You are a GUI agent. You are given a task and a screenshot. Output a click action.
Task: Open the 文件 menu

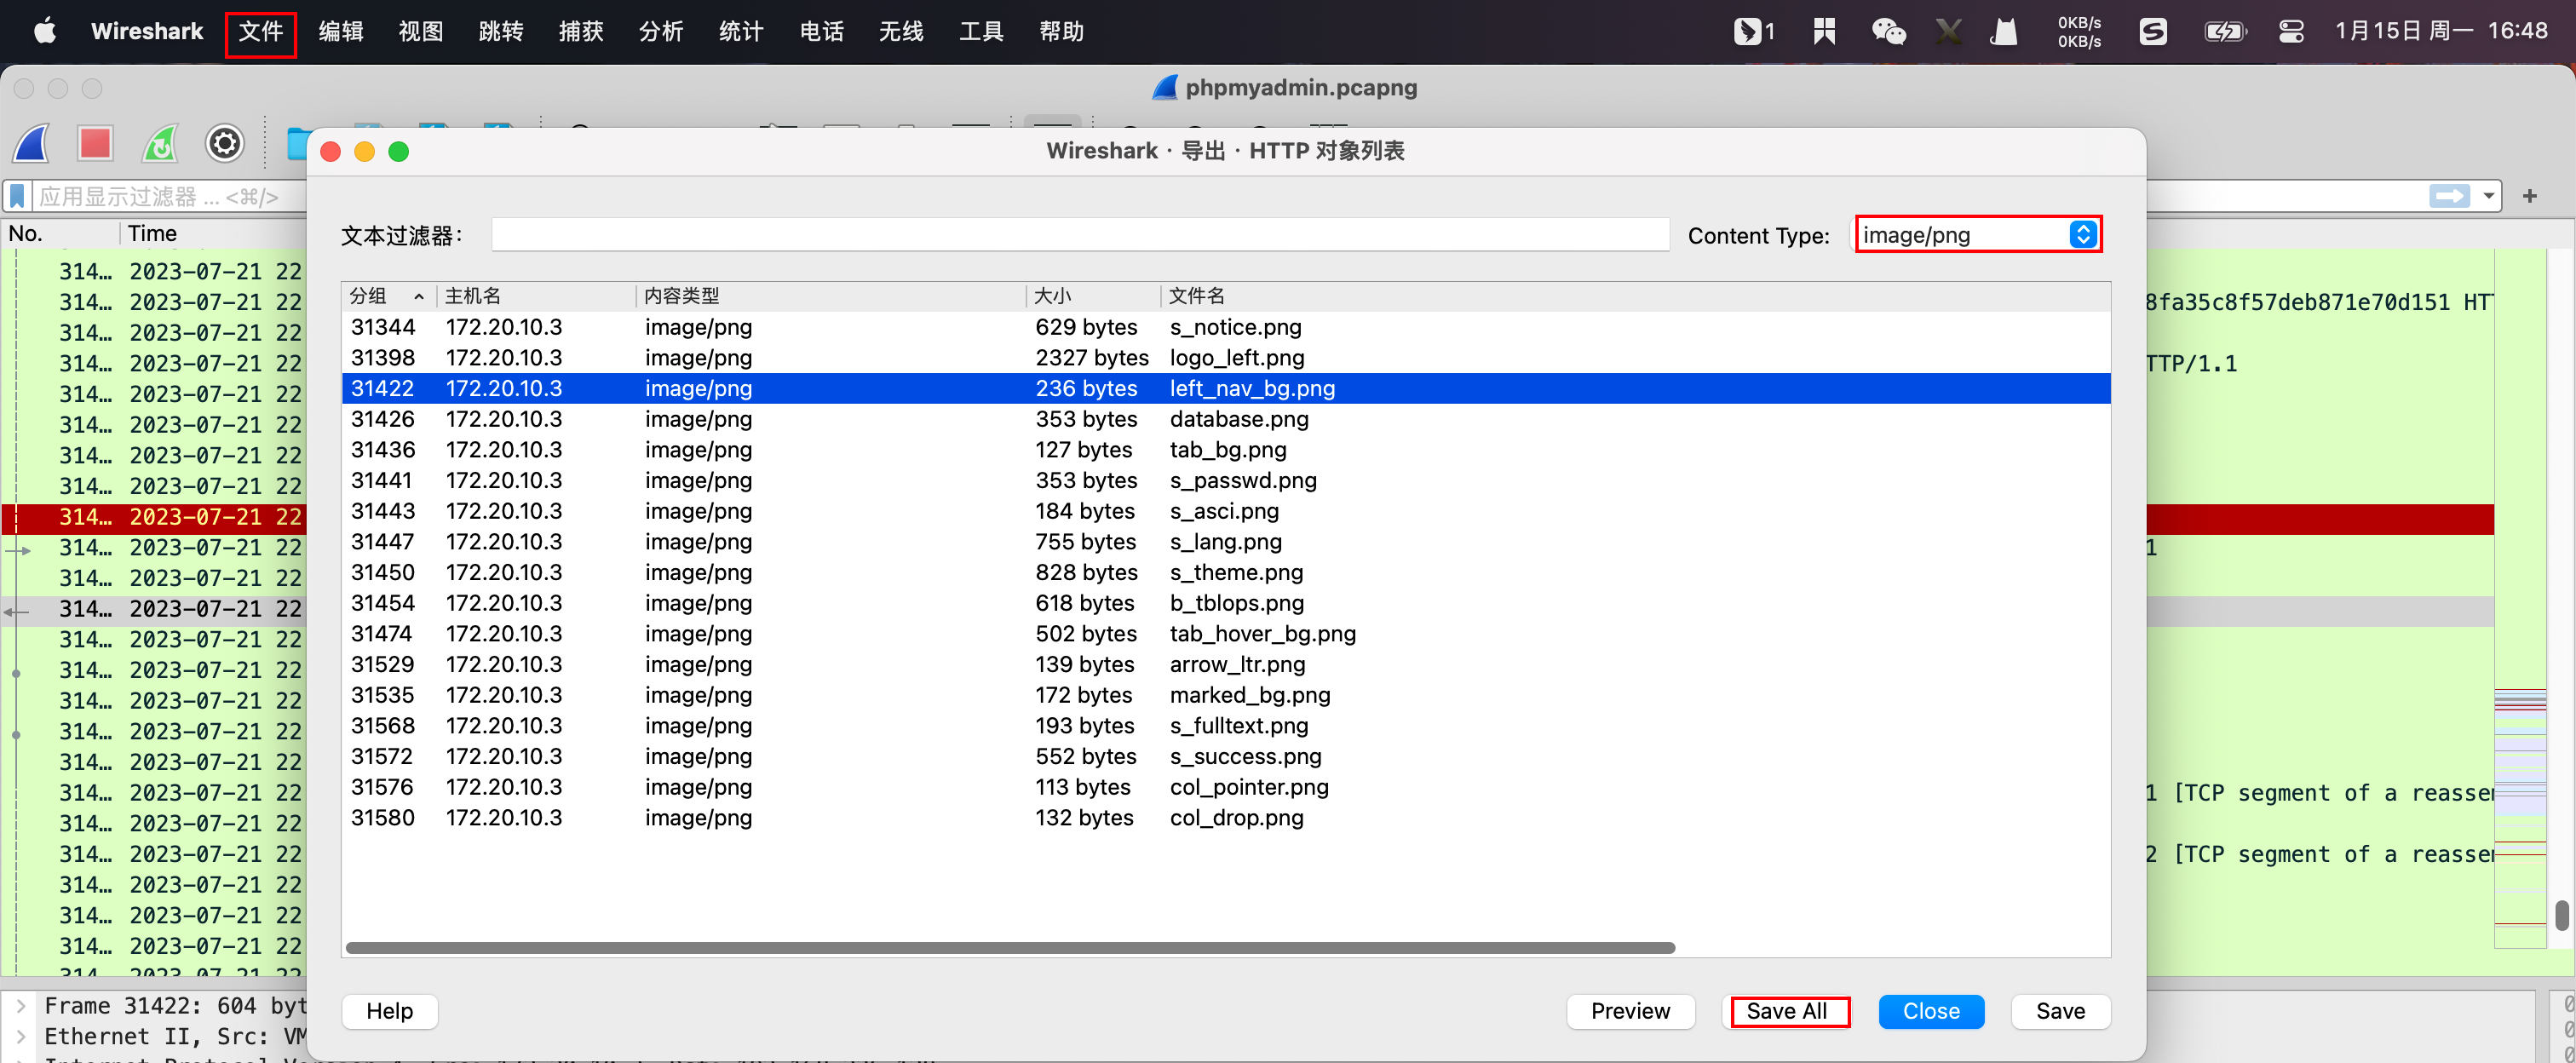(261, 31)
